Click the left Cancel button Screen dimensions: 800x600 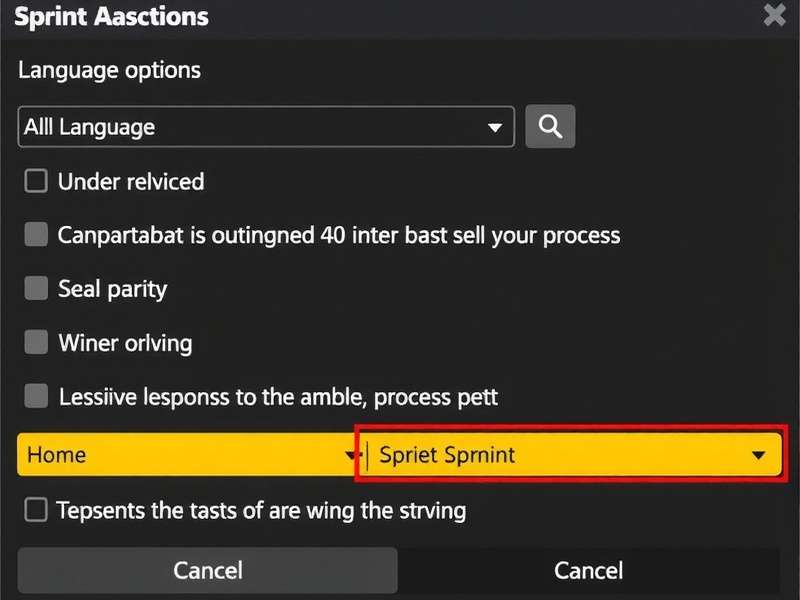coord(207,570)
